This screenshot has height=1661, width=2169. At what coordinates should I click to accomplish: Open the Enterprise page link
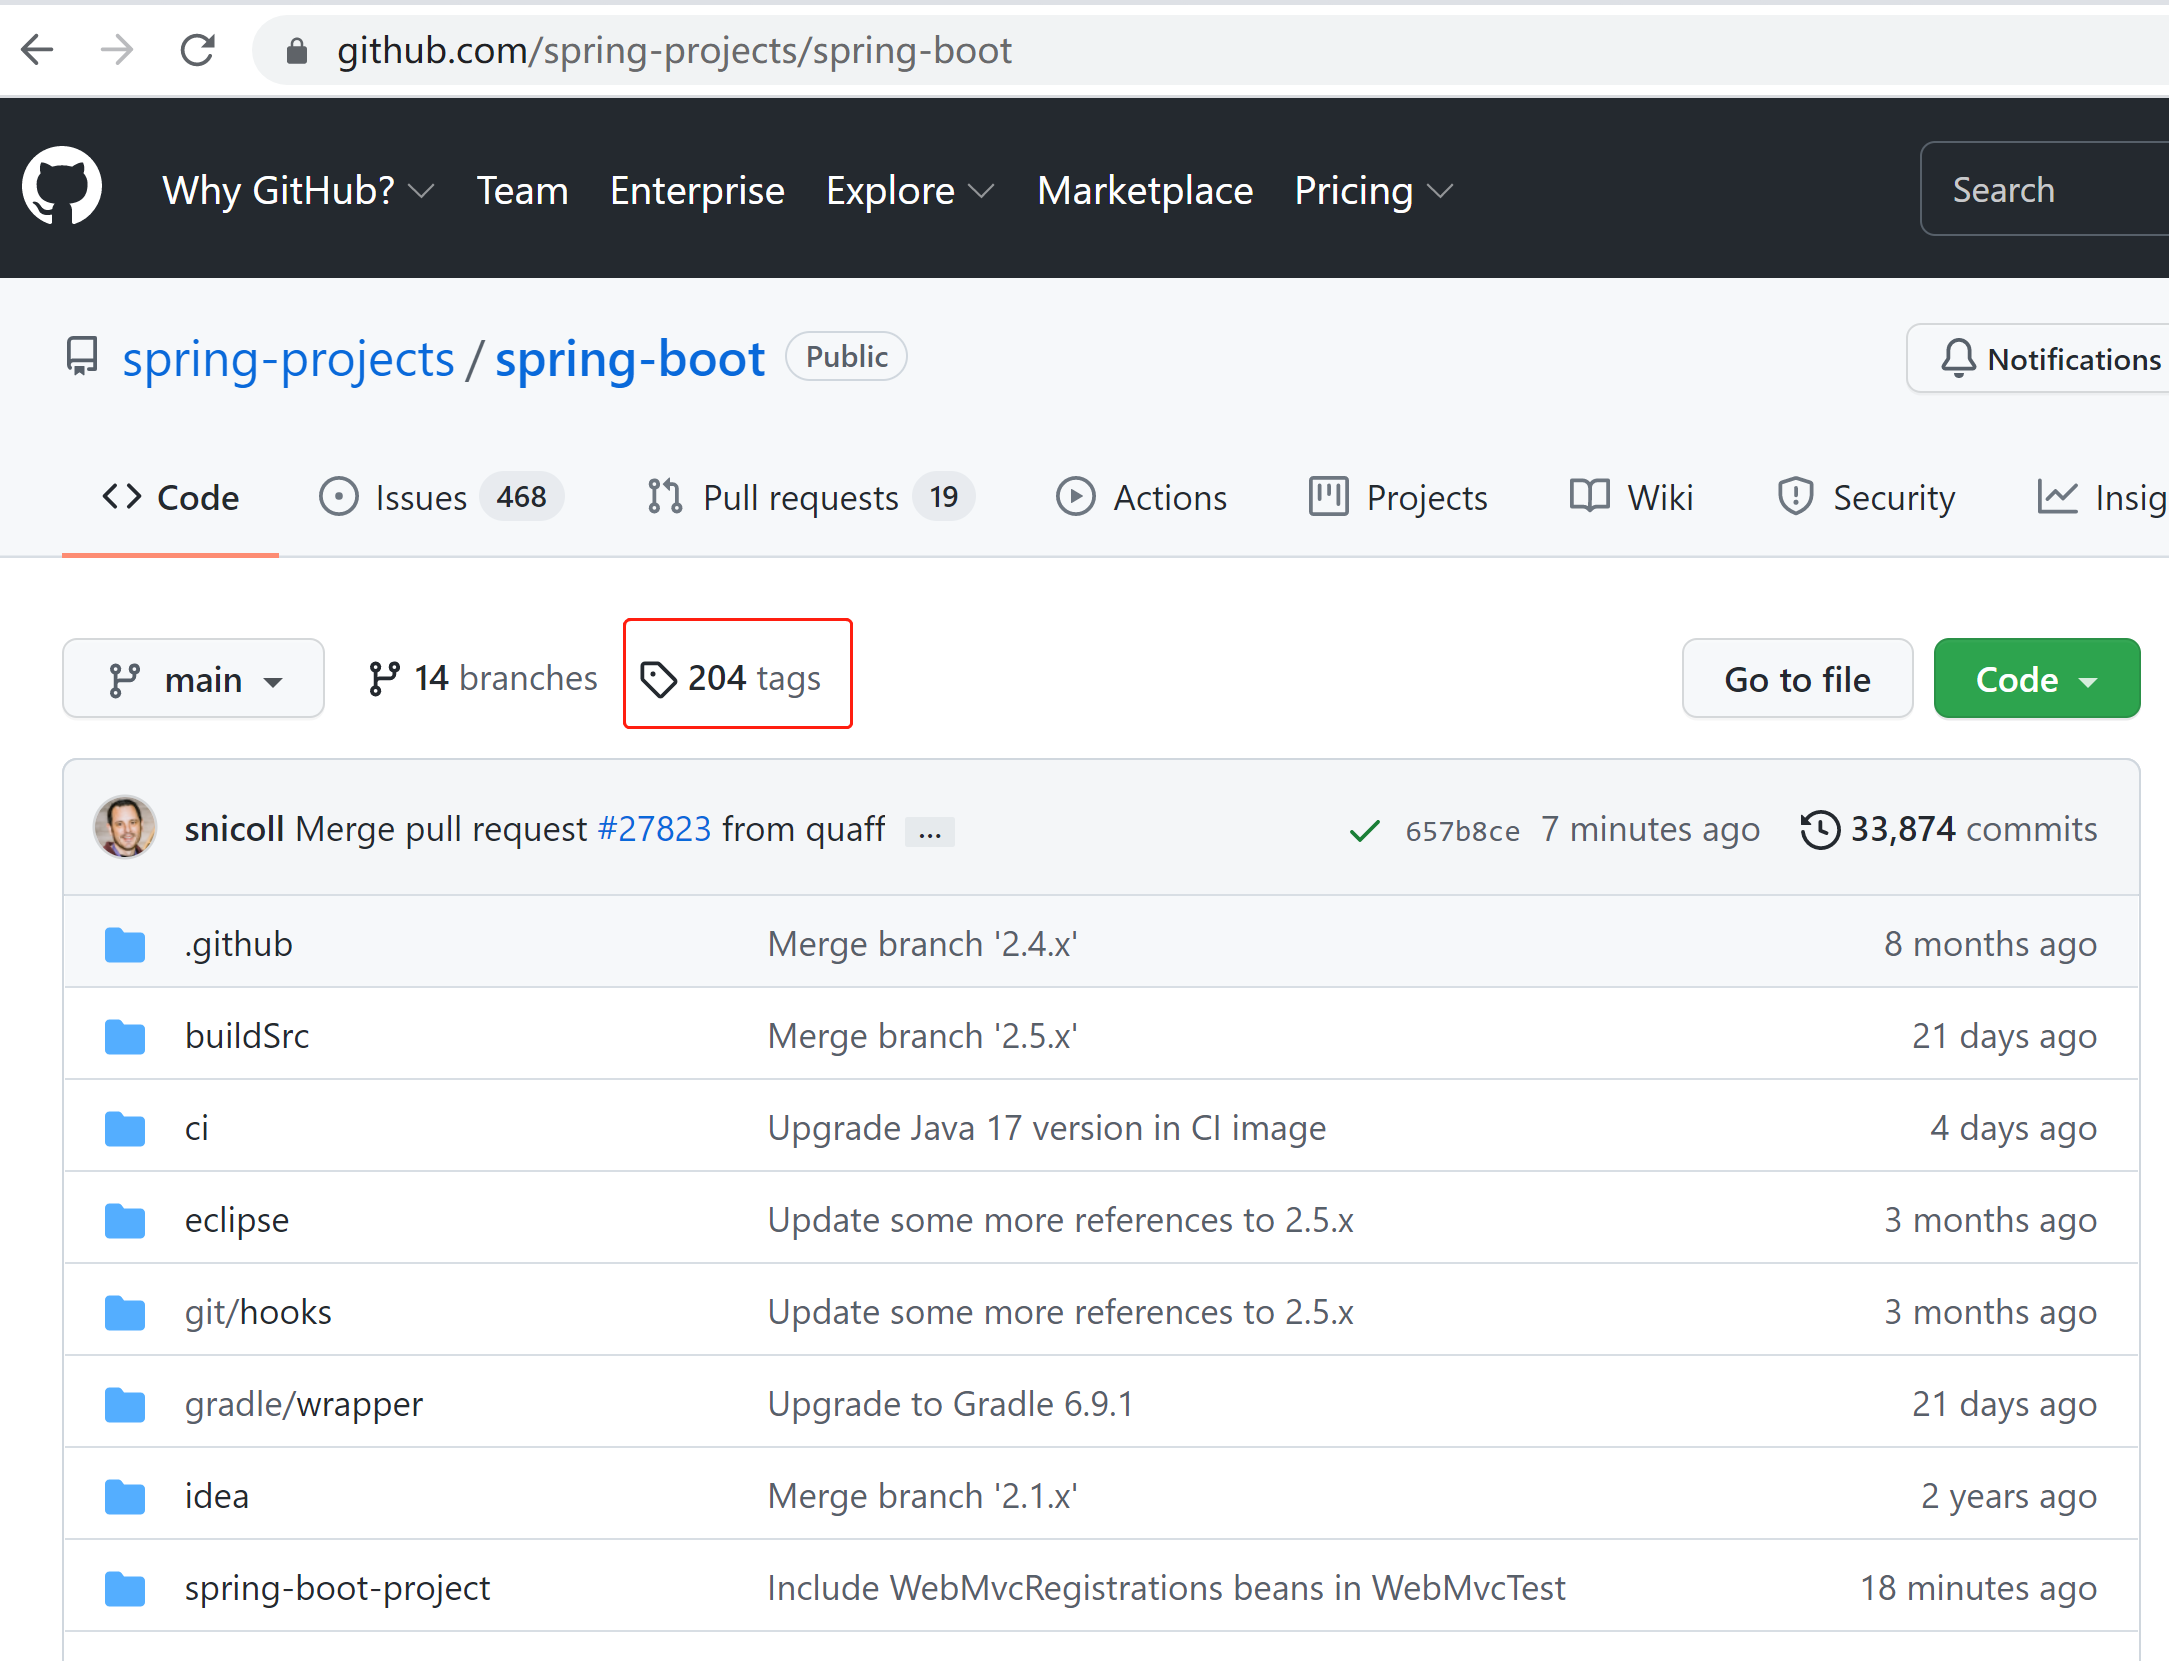click(x=697, y=190)
